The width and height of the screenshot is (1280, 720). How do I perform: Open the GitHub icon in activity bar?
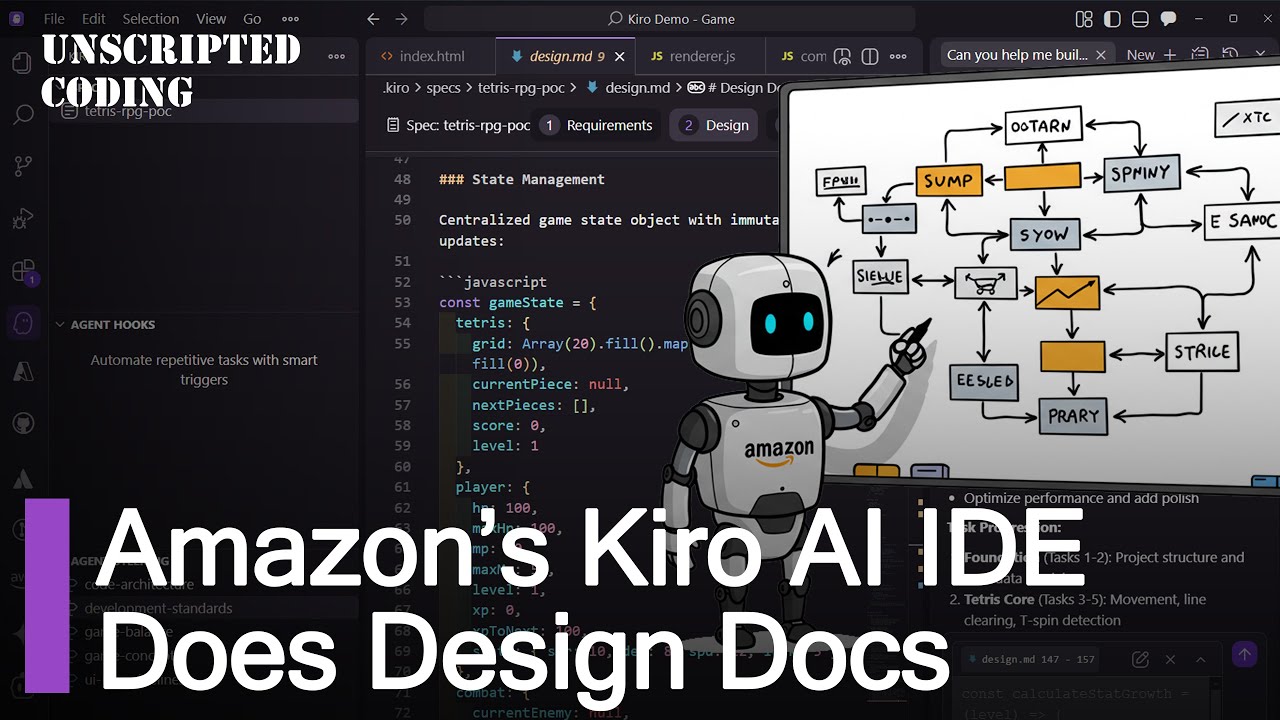22,425
